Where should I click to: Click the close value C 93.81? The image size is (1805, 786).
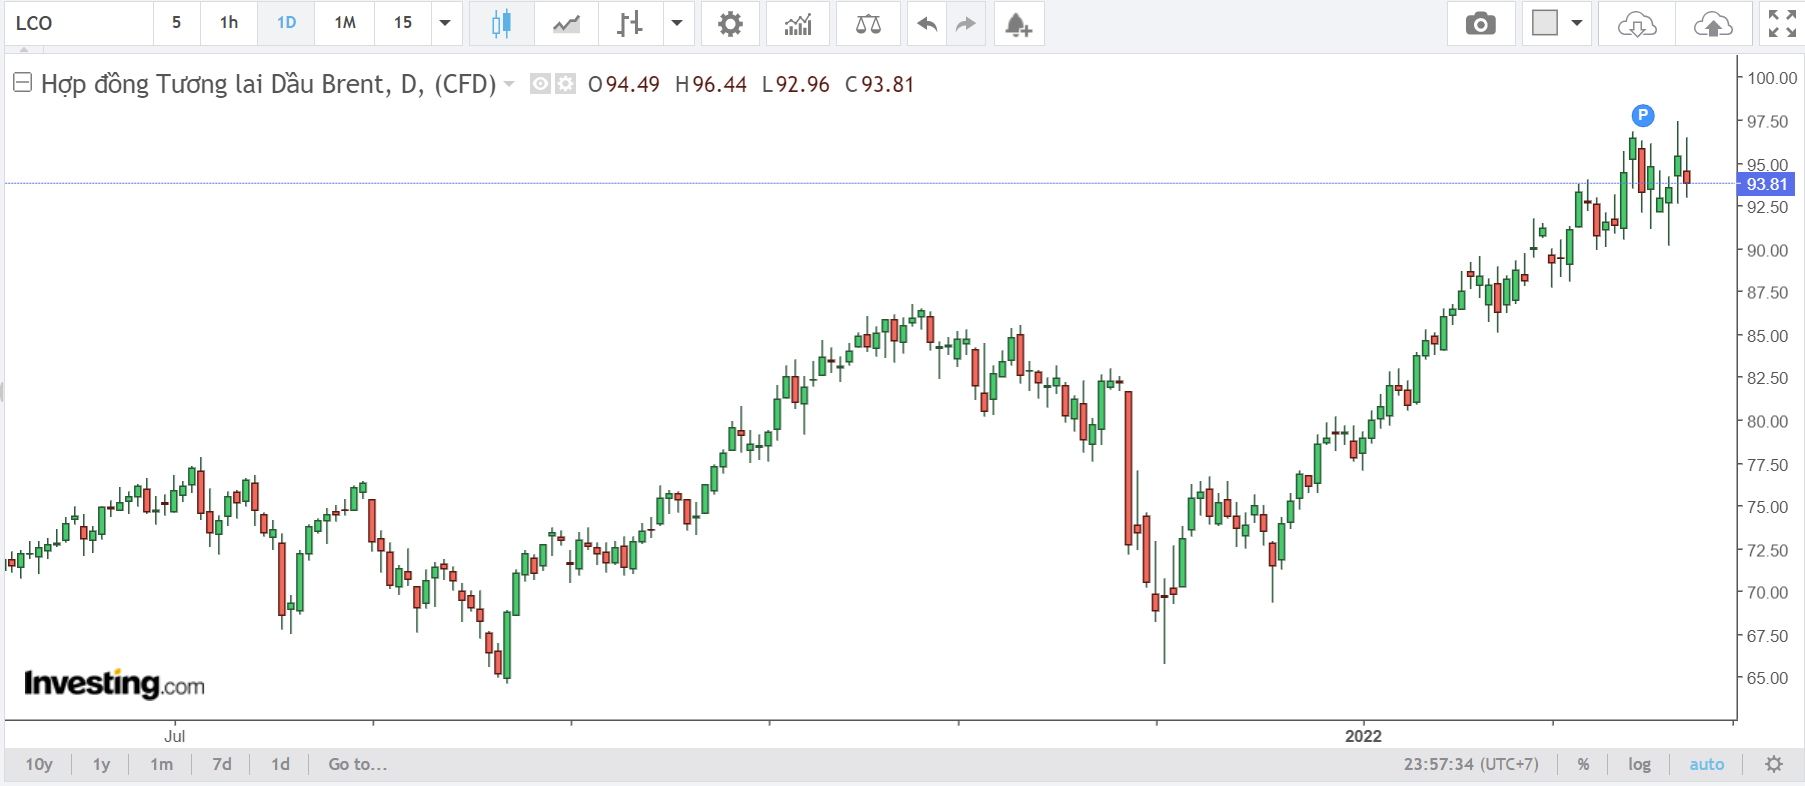(880, 84)
